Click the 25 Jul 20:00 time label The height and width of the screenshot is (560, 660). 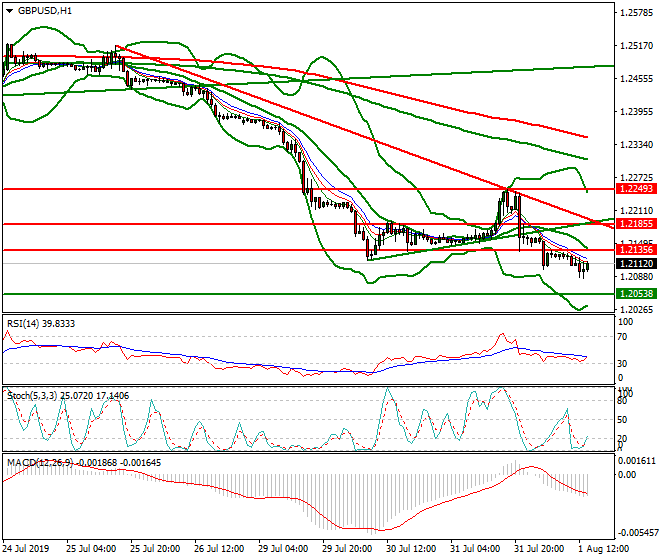click(155, 549)
